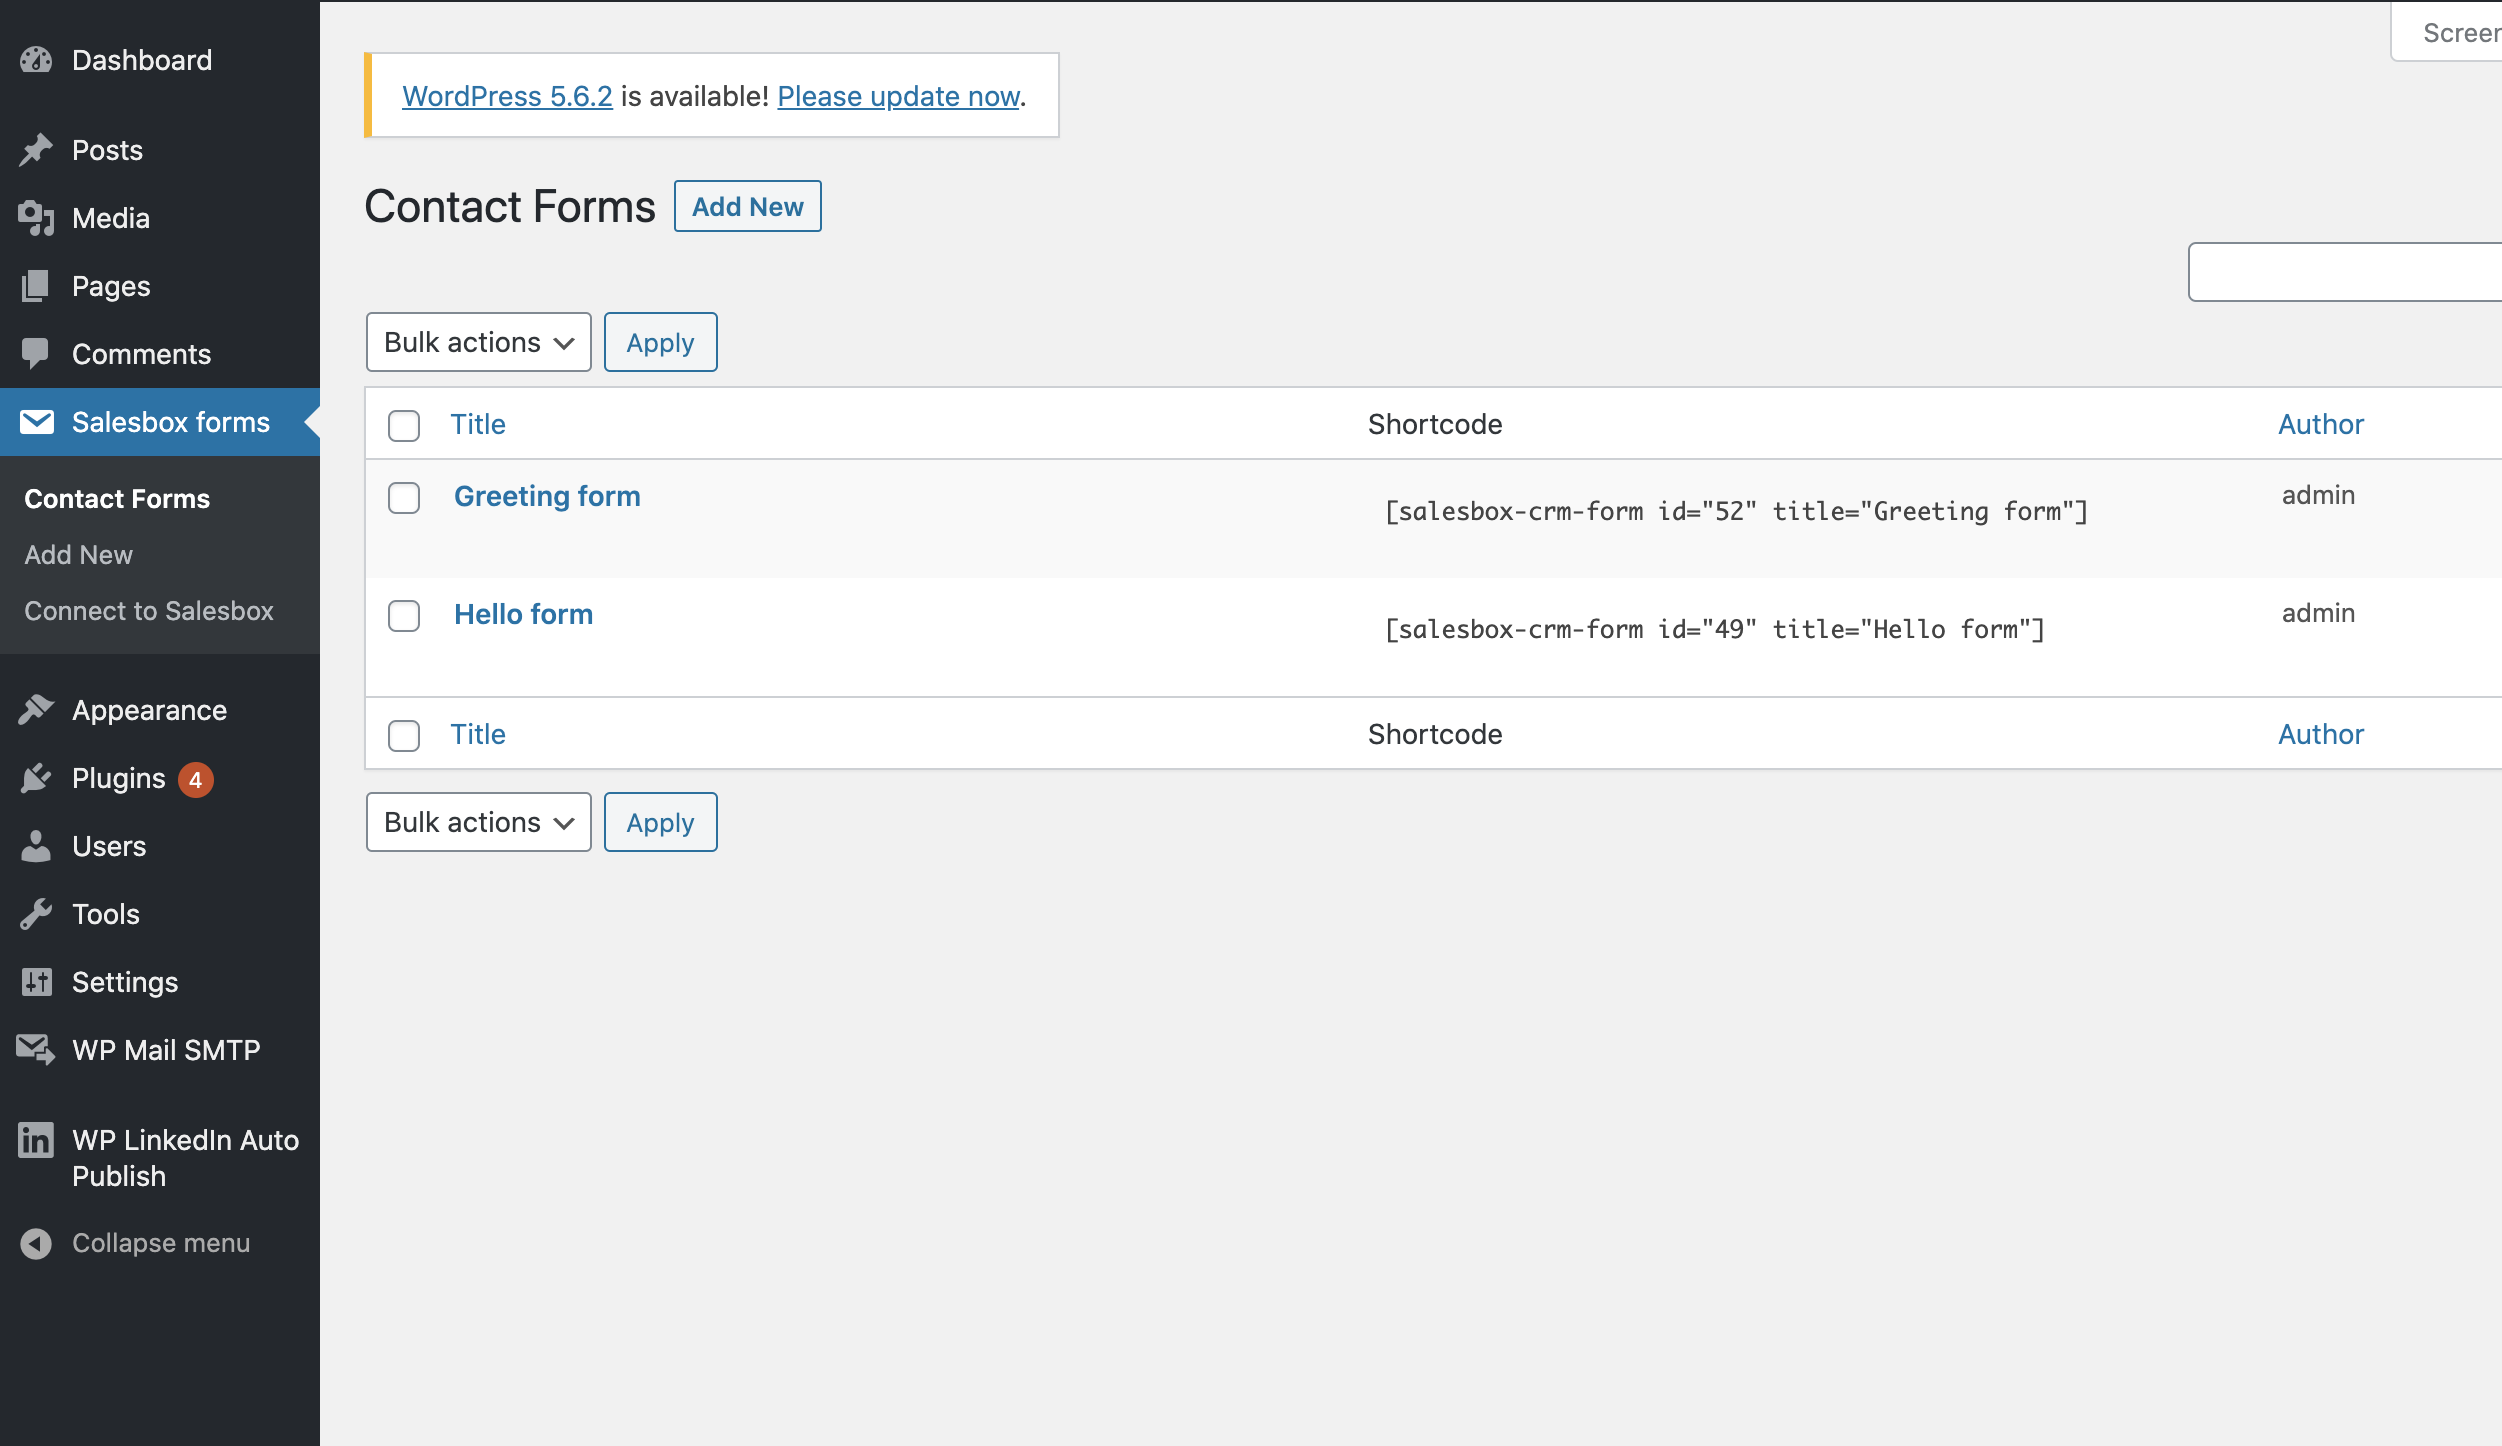Select the Salesbox forms menu
This screenshot has width=2502, height=1446.
(x=160, y=422)
